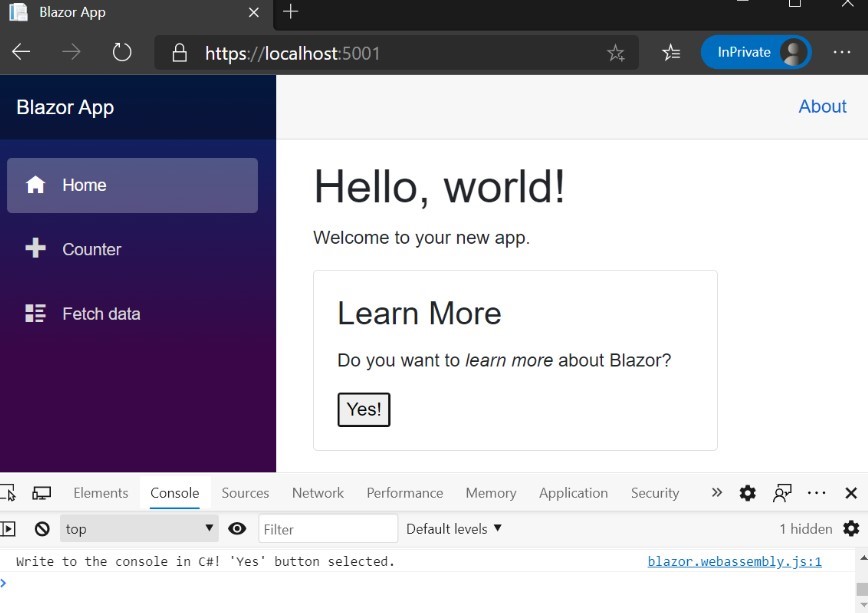This screenshot has height=613, width=868.
Task: Open DevTools settings gear
Action: coord(747,493)
